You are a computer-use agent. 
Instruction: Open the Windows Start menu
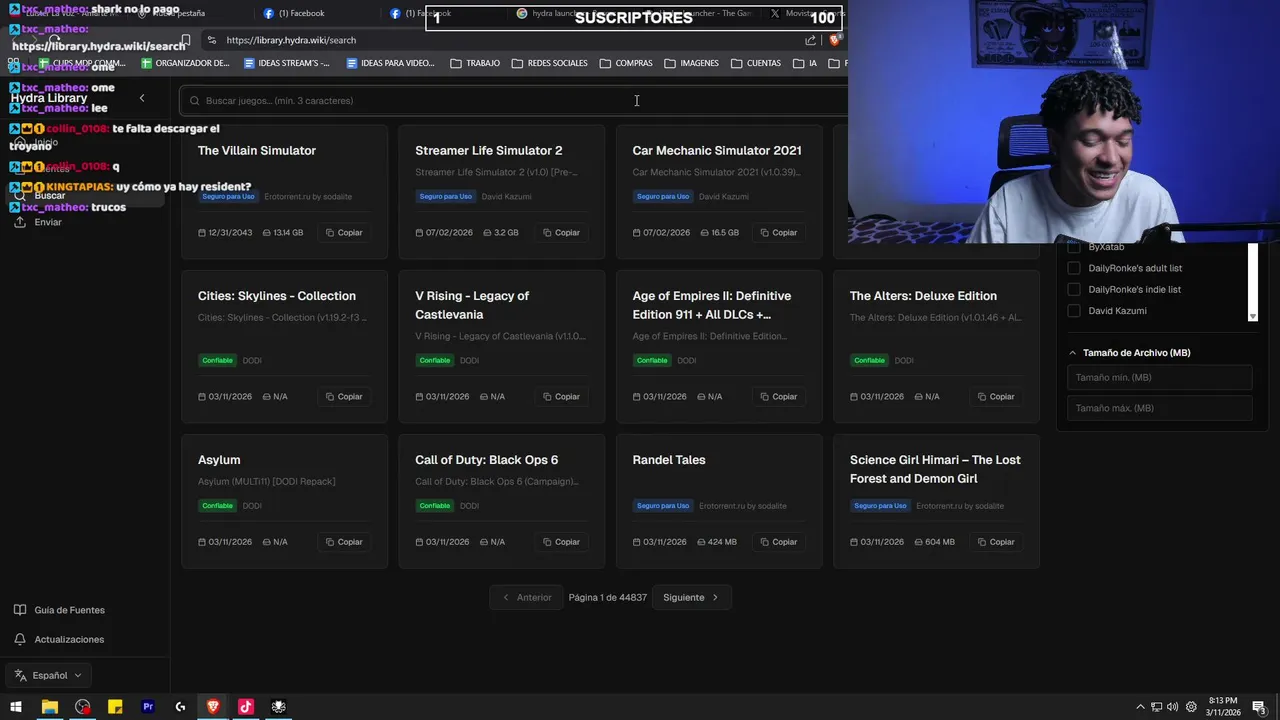coord(16,706)
